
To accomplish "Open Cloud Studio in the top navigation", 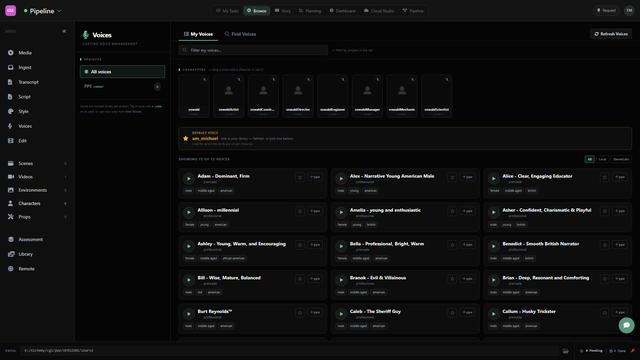I will (x=379, y=11).
